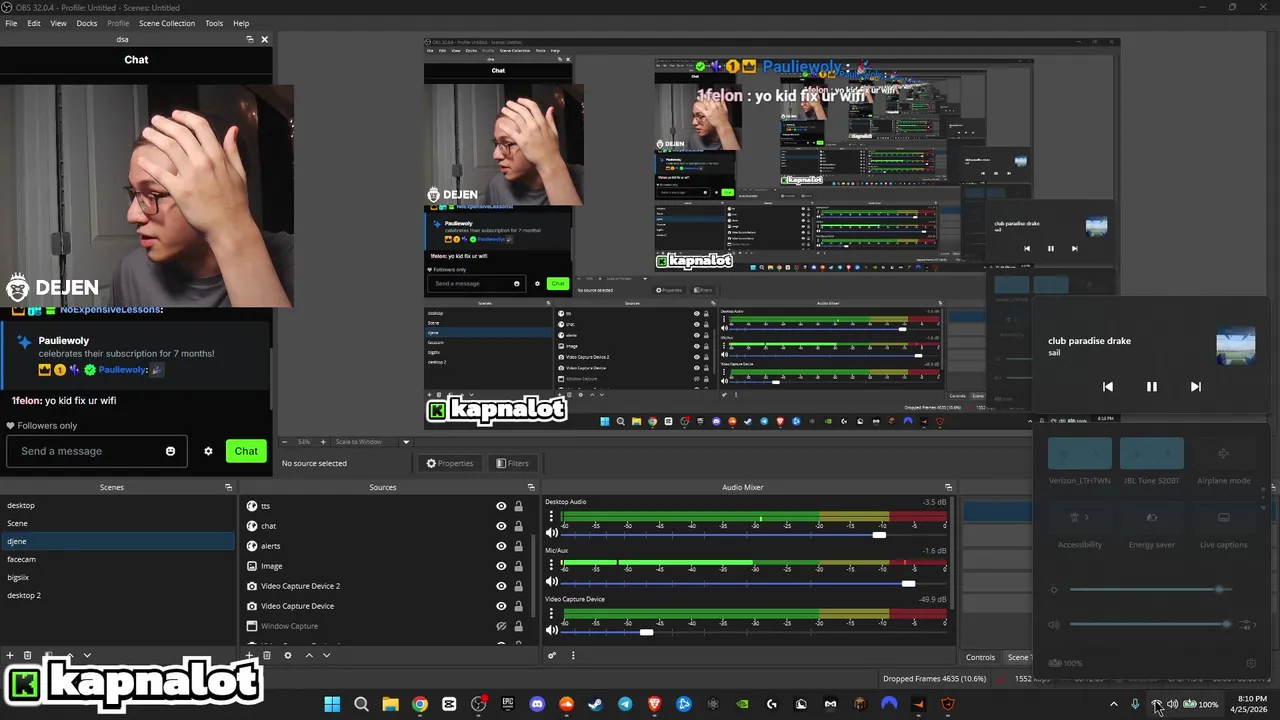Open the Audio Mixer bottom three-dot menu

pos(573,656)
